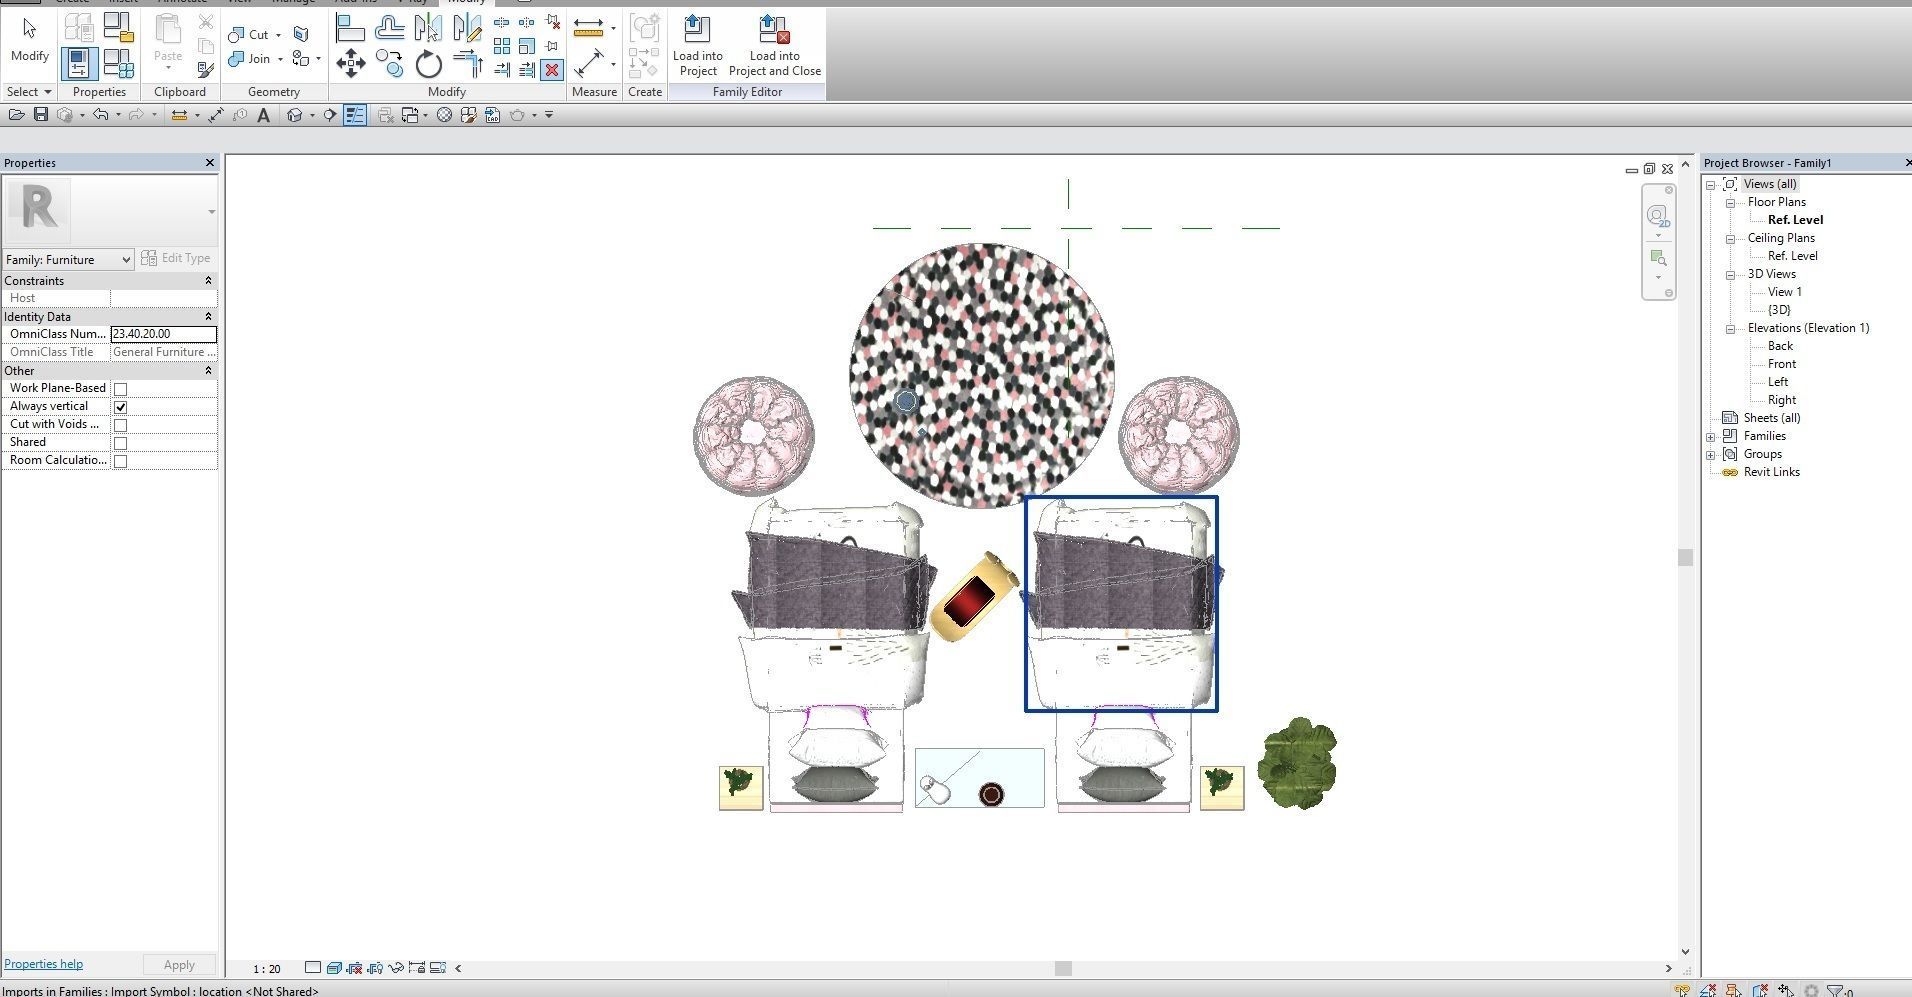Close the Properties panel
1912x997 pixels.
209,163
